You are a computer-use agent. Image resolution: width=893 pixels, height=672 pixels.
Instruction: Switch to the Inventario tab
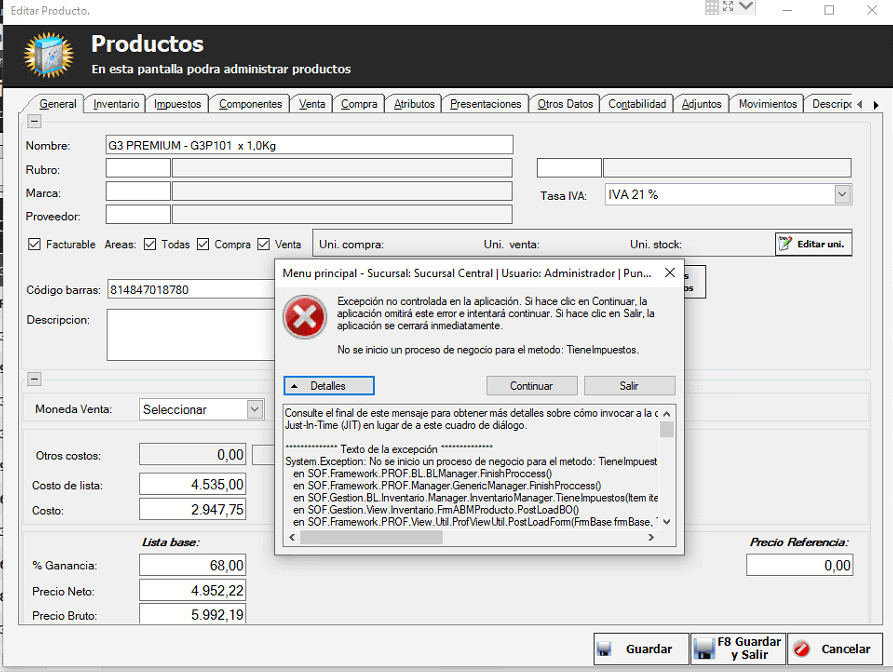116,104
